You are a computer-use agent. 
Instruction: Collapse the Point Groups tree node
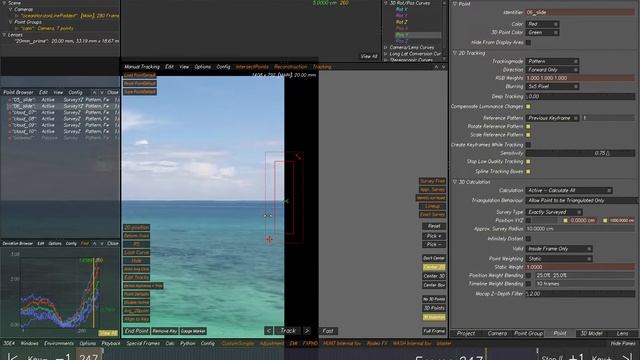point(11,22)
